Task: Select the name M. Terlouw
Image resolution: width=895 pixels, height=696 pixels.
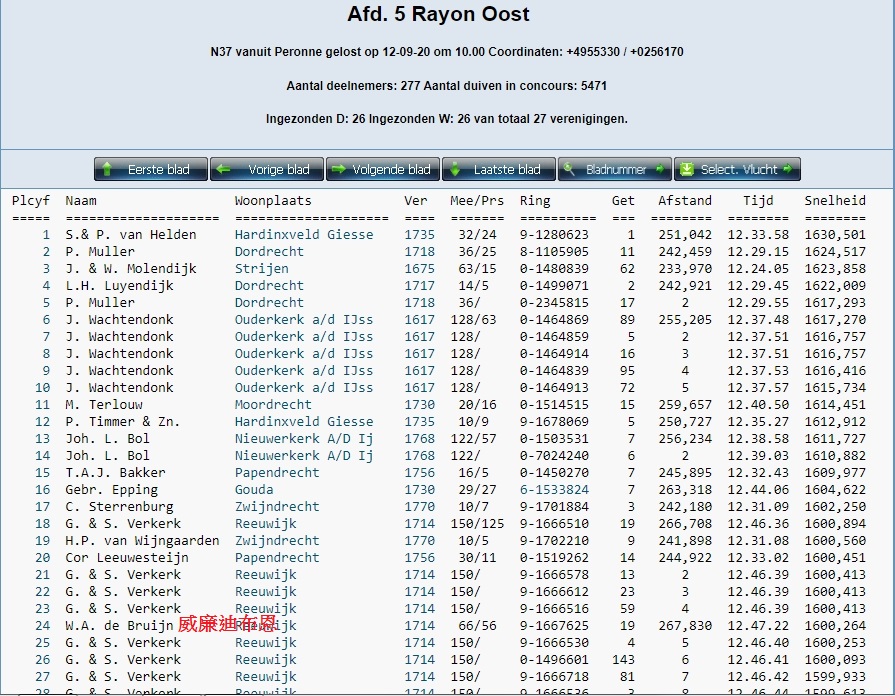Action: [104, 405]
